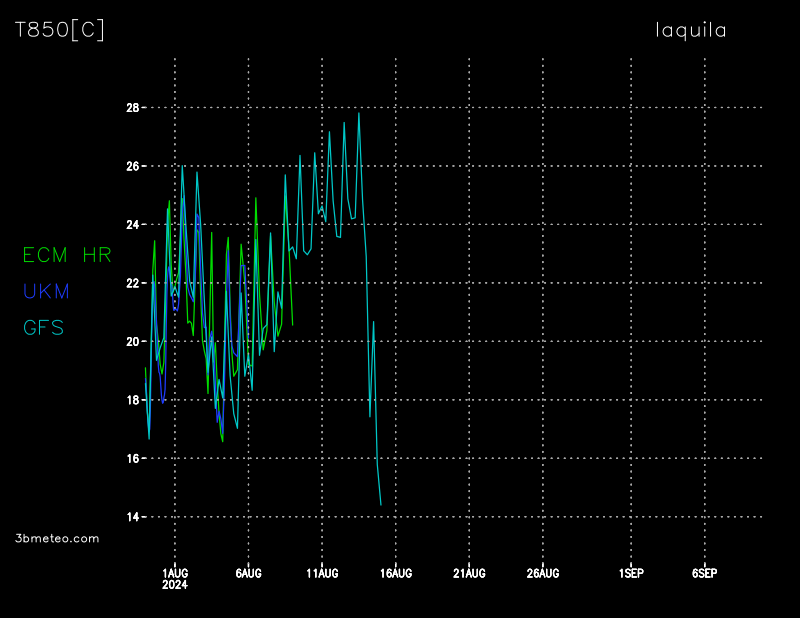Click the GFS line's final low point
This screenshot has width=800, height=618.
[380, 505]
